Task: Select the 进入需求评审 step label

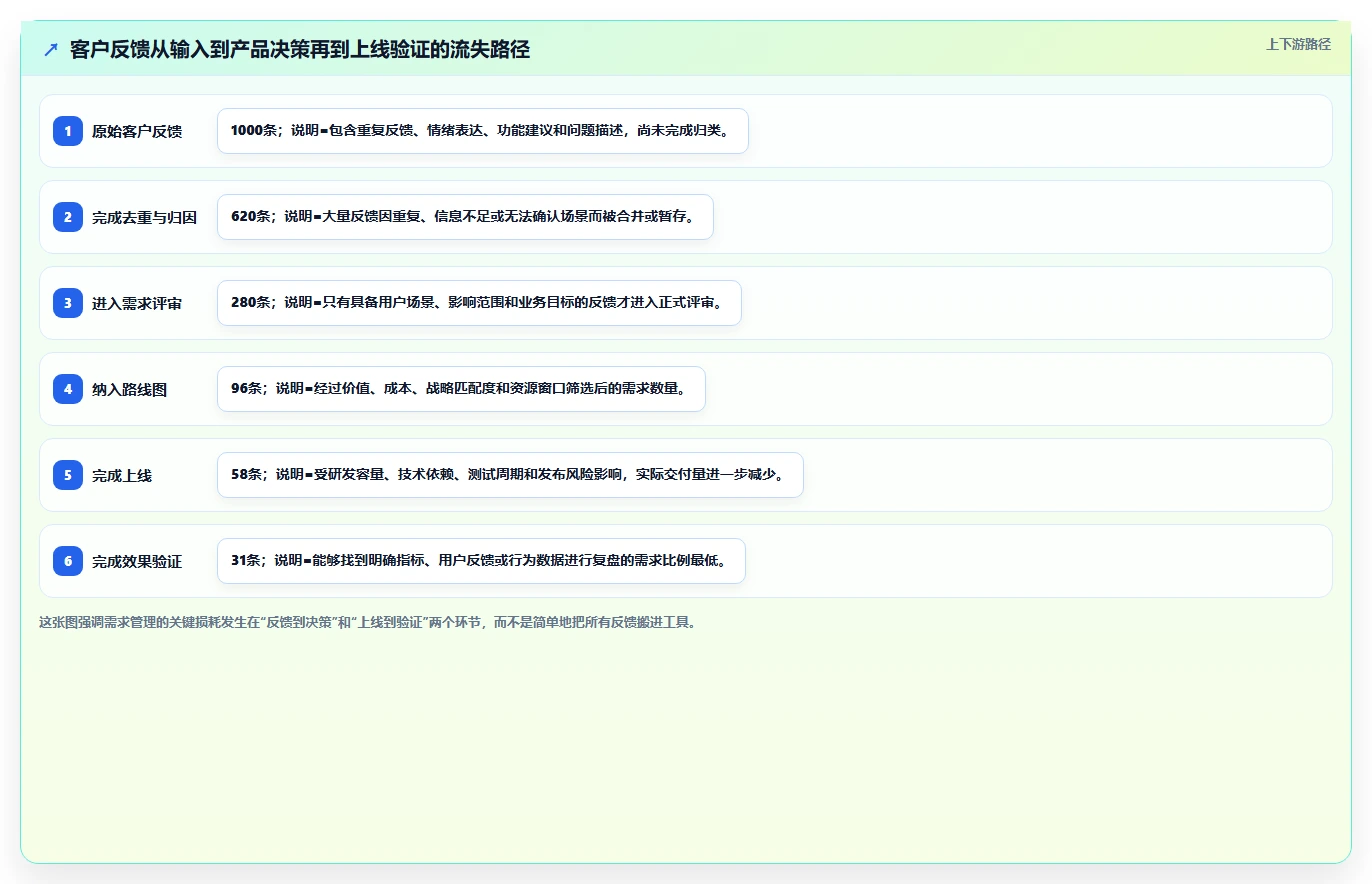Action: 137,303
